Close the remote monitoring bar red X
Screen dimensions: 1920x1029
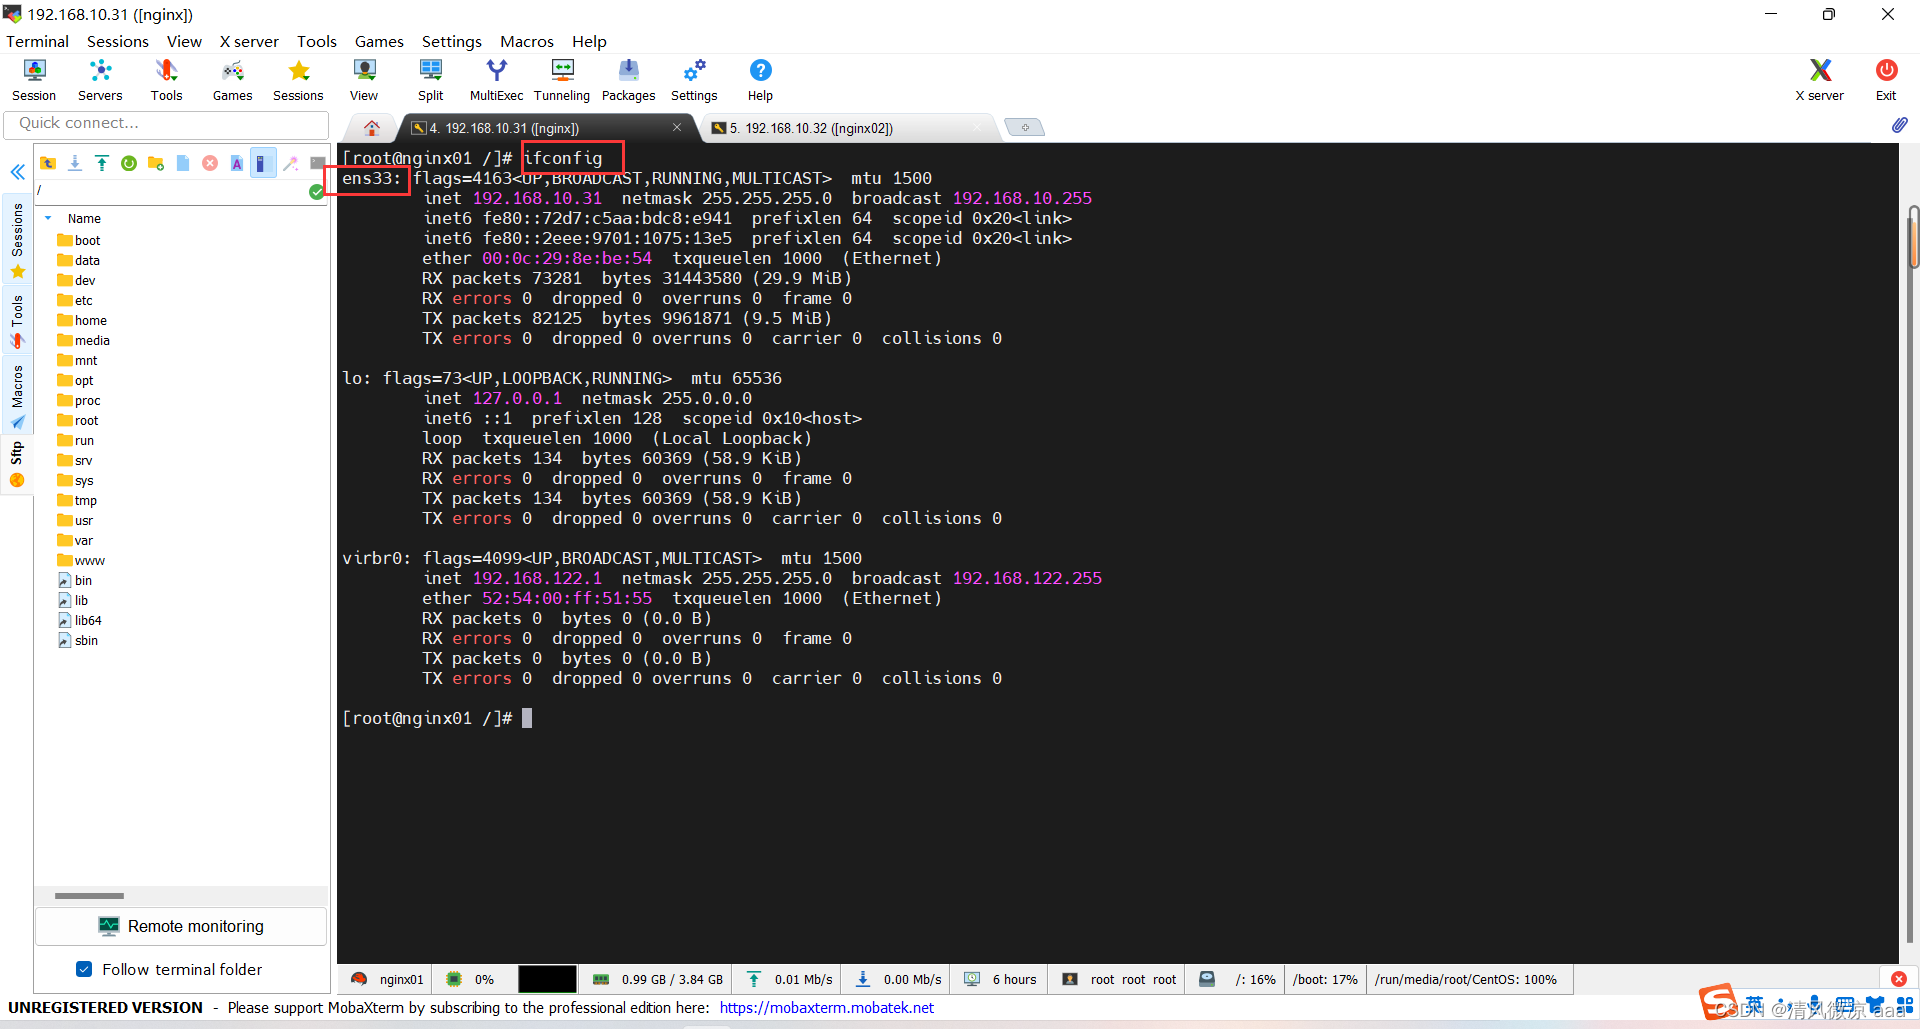pyautogui.click(x=1899, y=979)
